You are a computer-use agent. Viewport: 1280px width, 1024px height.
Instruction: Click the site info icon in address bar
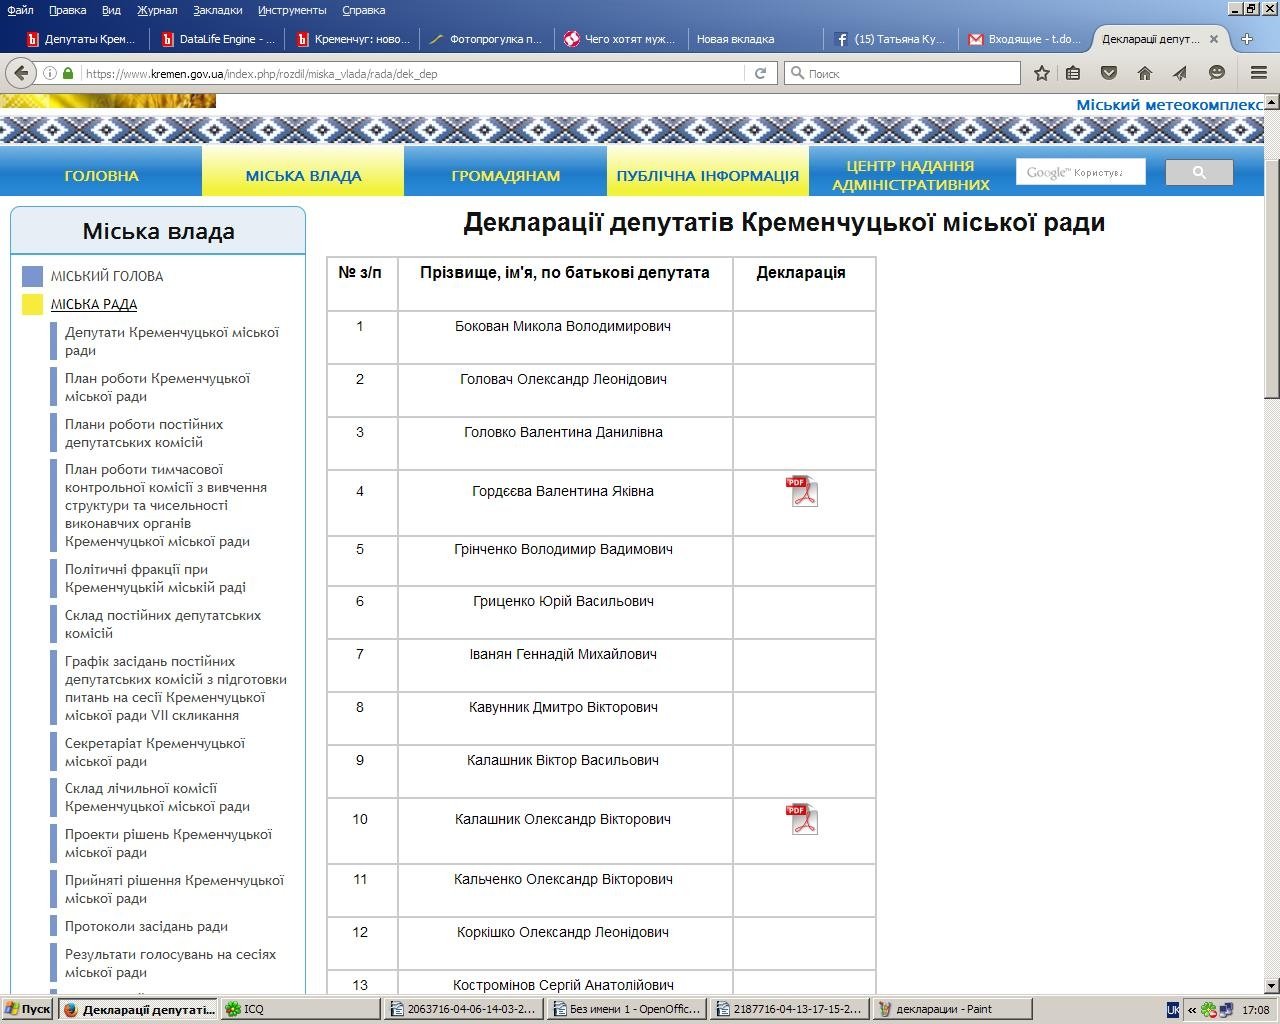[x=49, y=73]
